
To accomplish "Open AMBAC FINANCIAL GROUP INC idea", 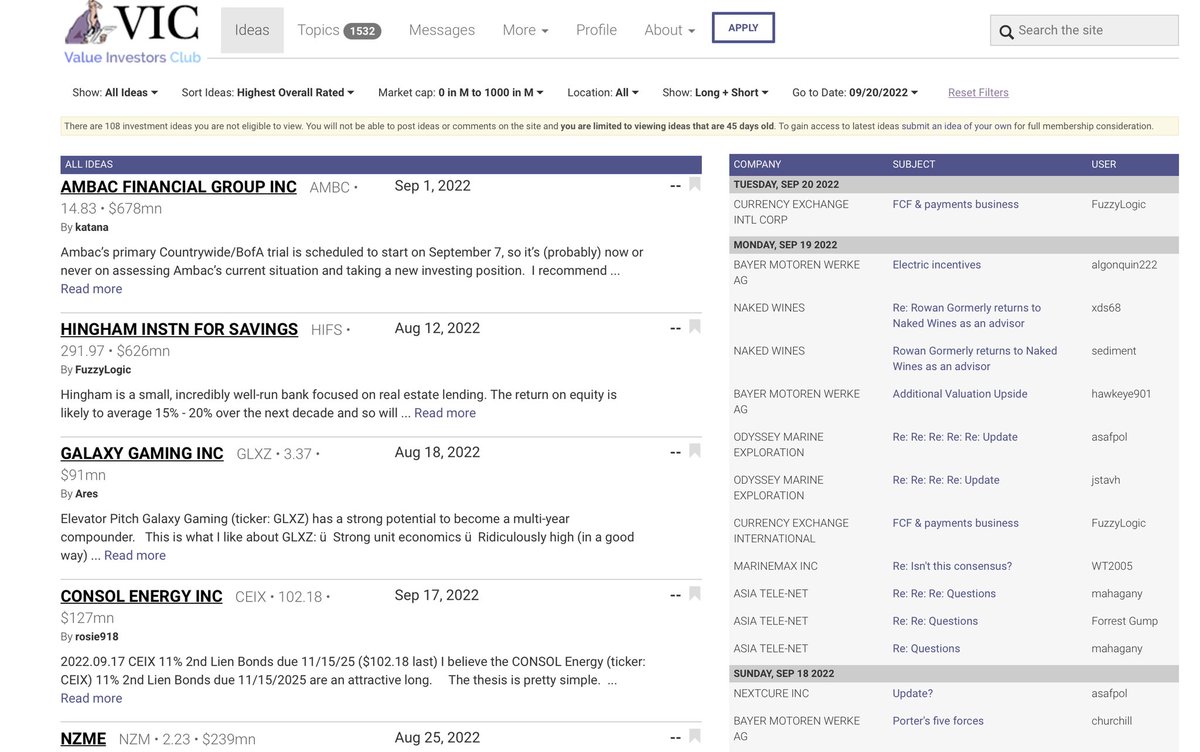I will (179, 187).
